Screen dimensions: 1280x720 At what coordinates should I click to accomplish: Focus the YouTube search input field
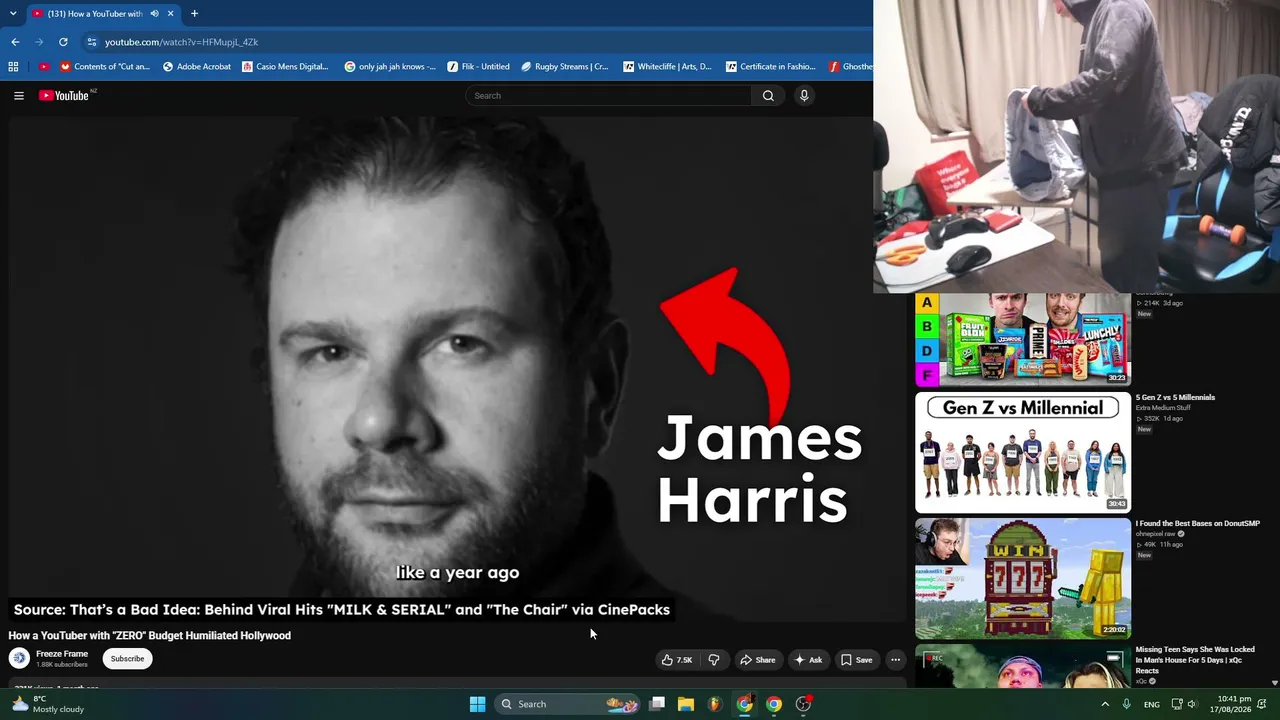pyautogui.click(x=608, y=96)
